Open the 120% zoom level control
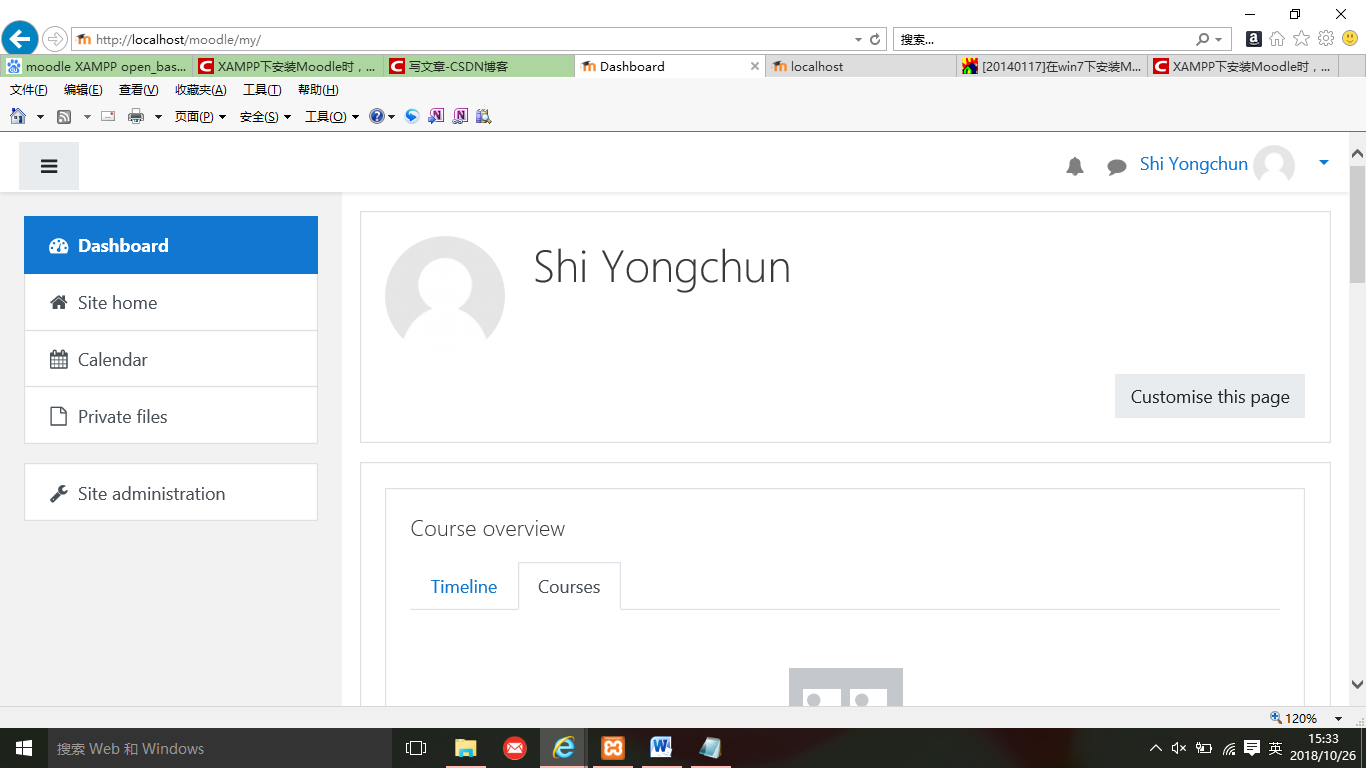The image size is (1366, 768). [x=1301, y=717]
